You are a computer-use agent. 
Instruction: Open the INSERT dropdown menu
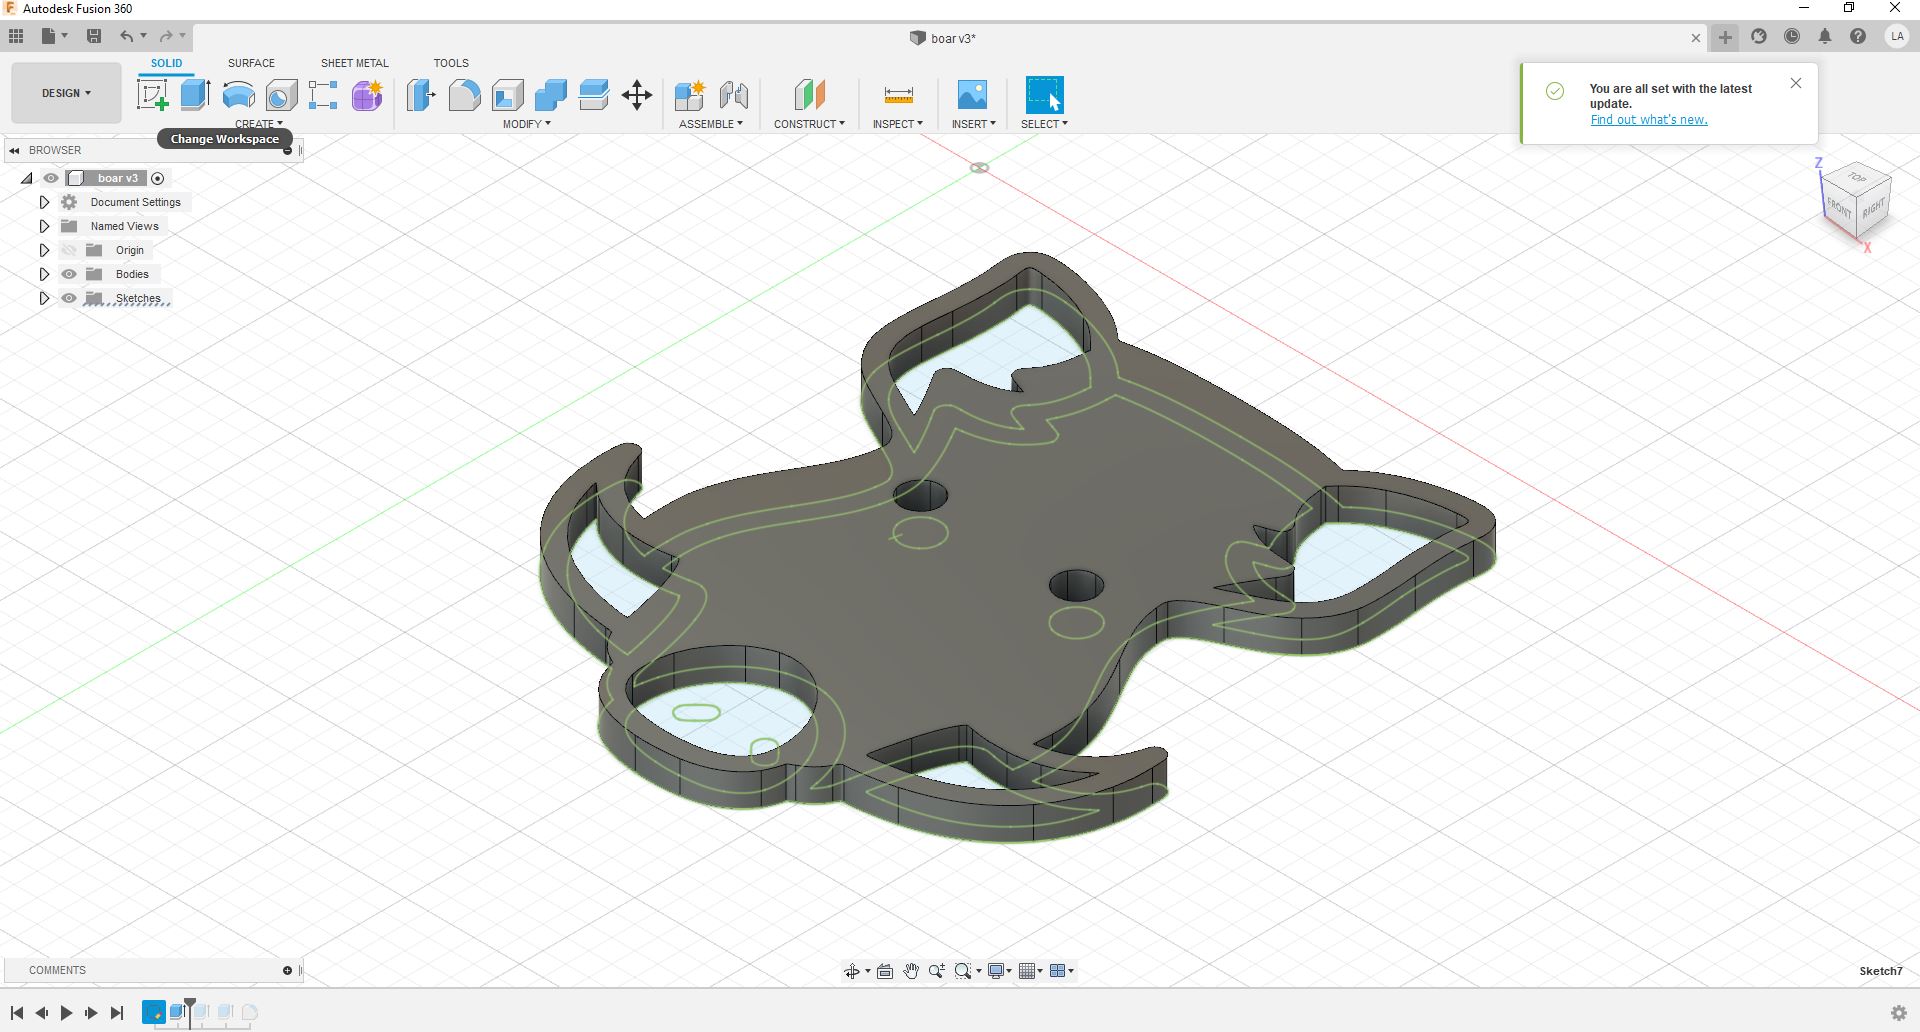973,124
